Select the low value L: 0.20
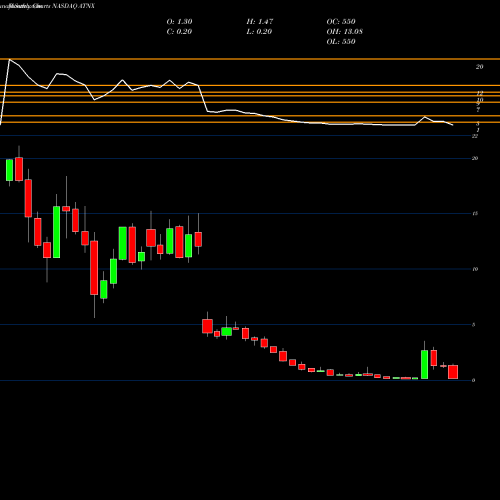500x500 pixels. coord(259,31)
